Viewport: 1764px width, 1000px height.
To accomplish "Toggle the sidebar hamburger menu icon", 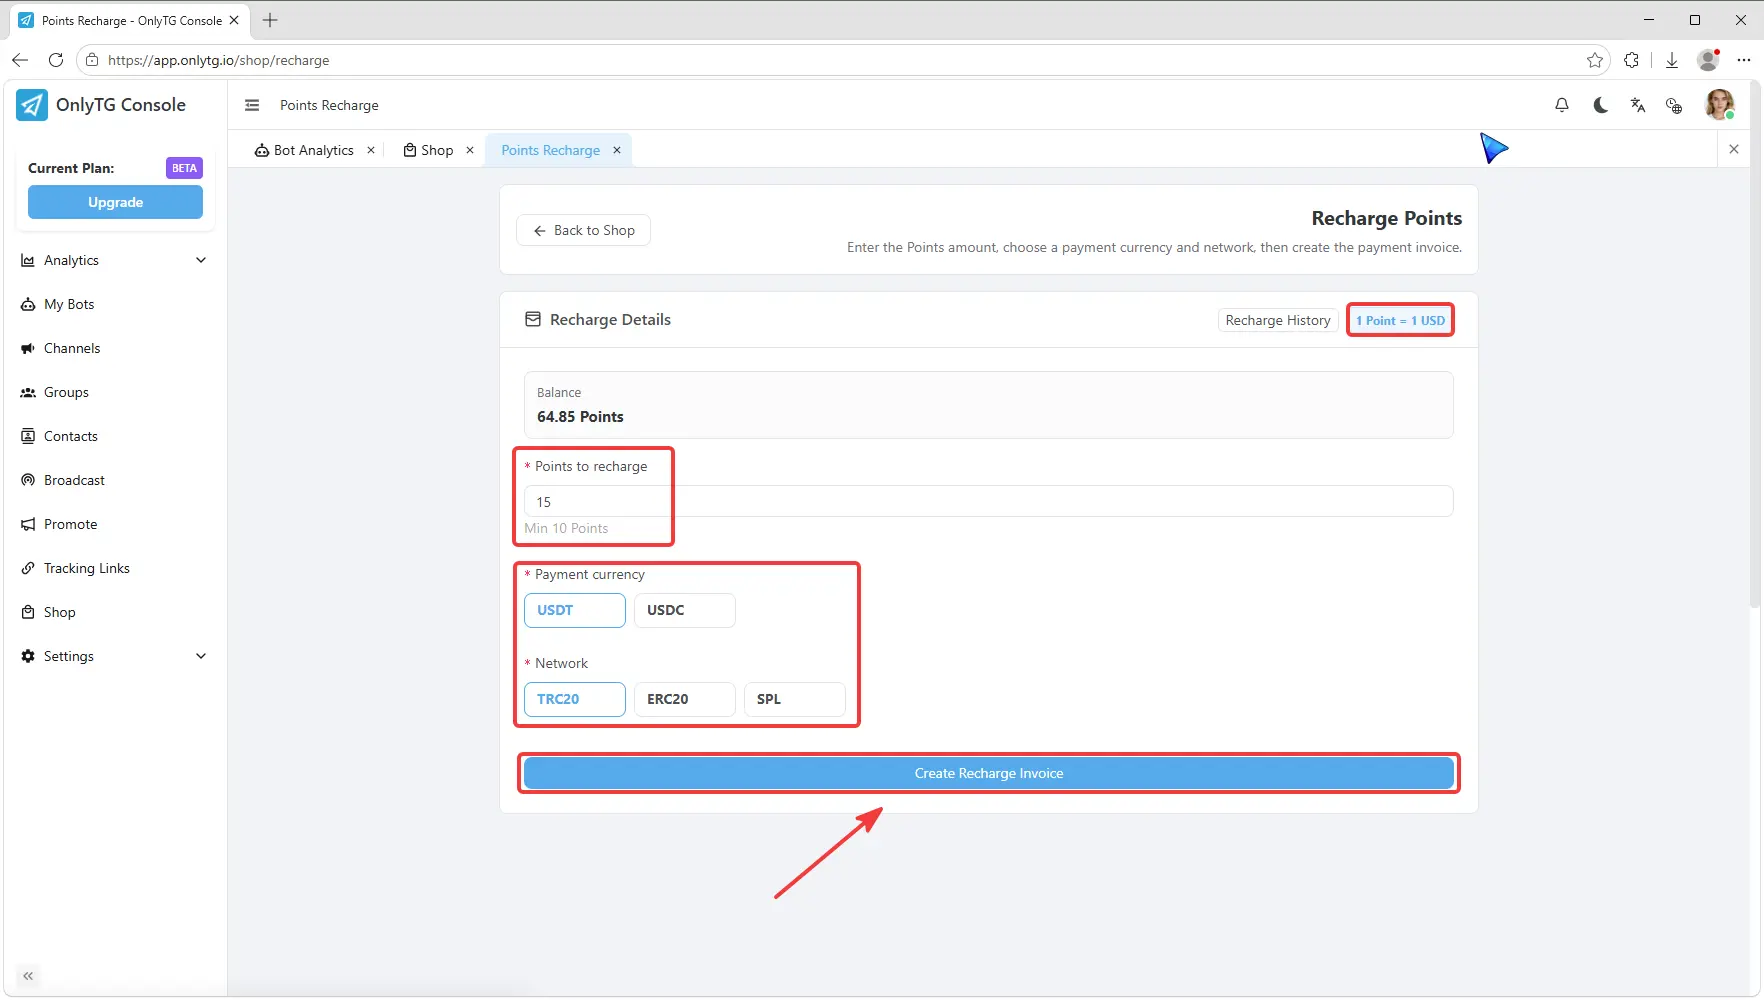I will [x=252, y=105].
